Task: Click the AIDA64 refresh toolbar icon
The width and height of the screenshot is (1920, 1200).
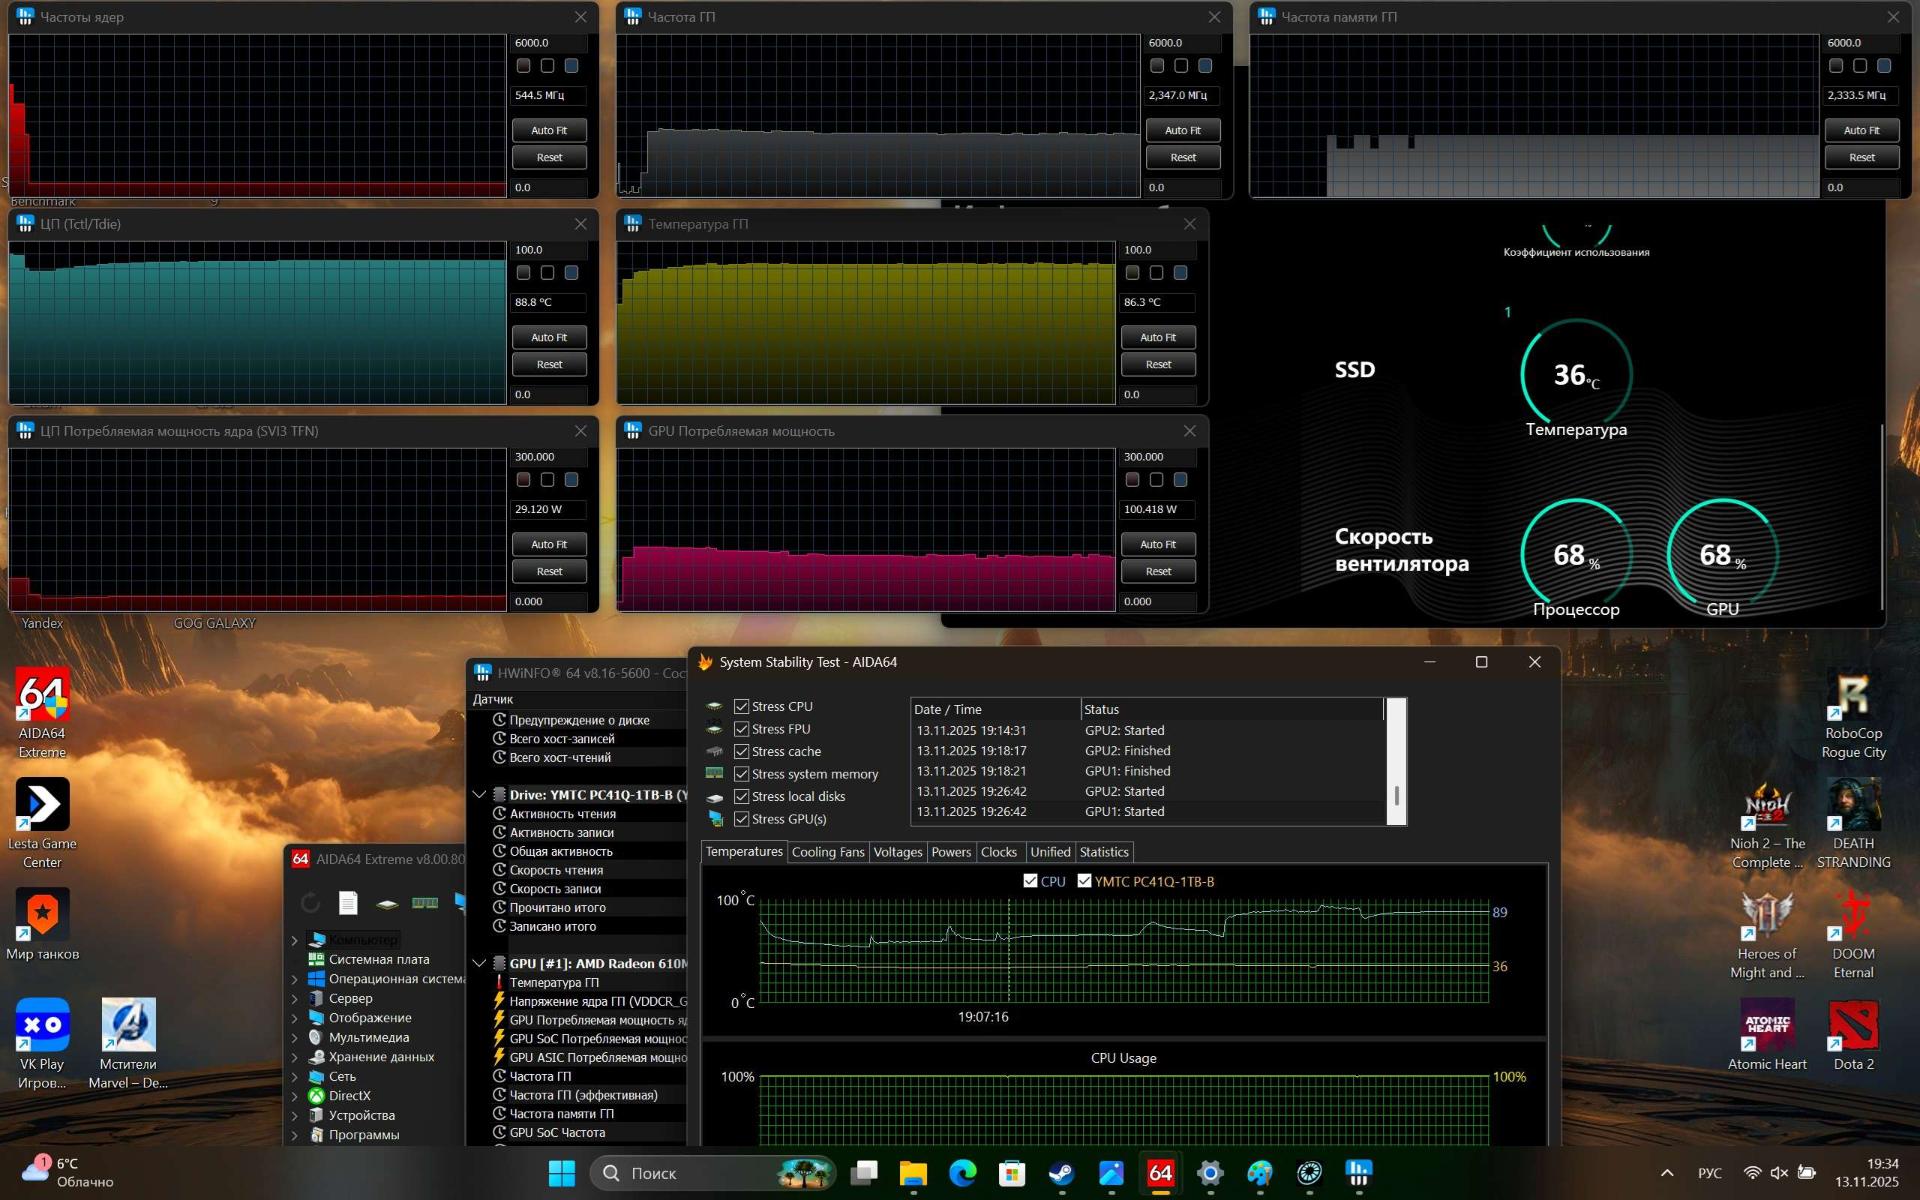Action: point(310,903)
